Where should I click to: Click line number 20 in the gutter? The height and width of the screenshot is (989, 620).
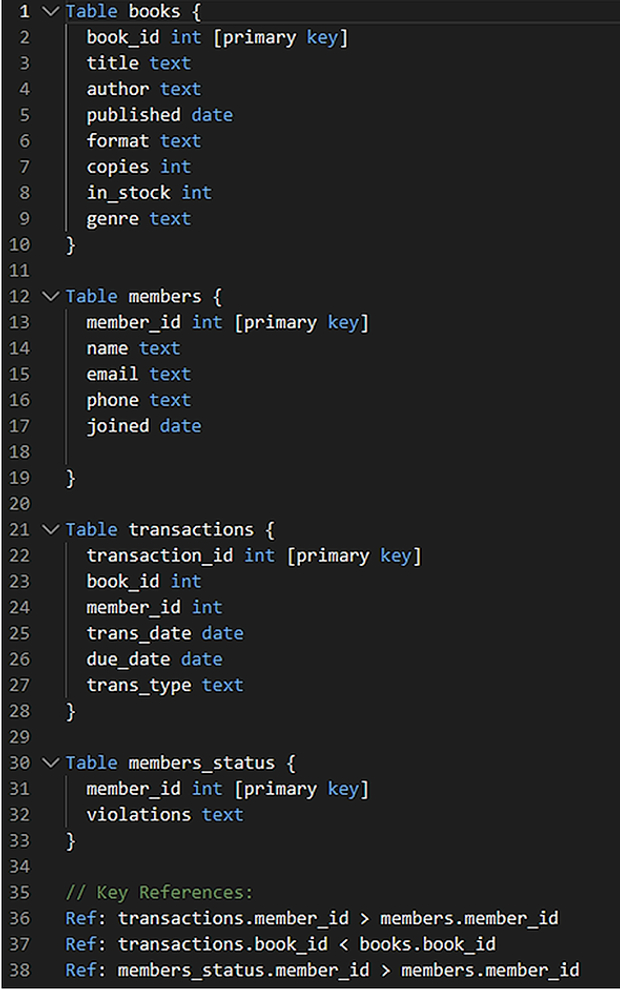21,503
